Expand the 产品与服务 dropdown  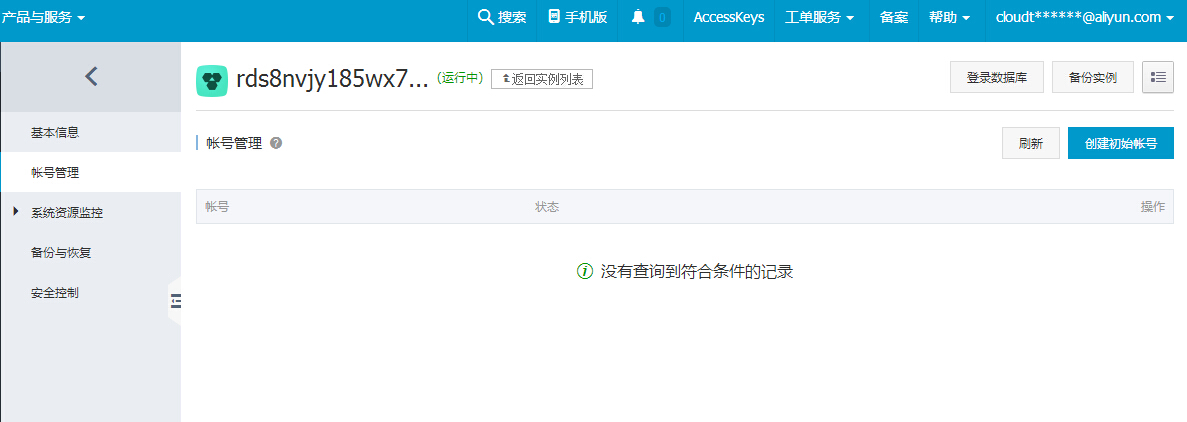click(x=44, y=17)
